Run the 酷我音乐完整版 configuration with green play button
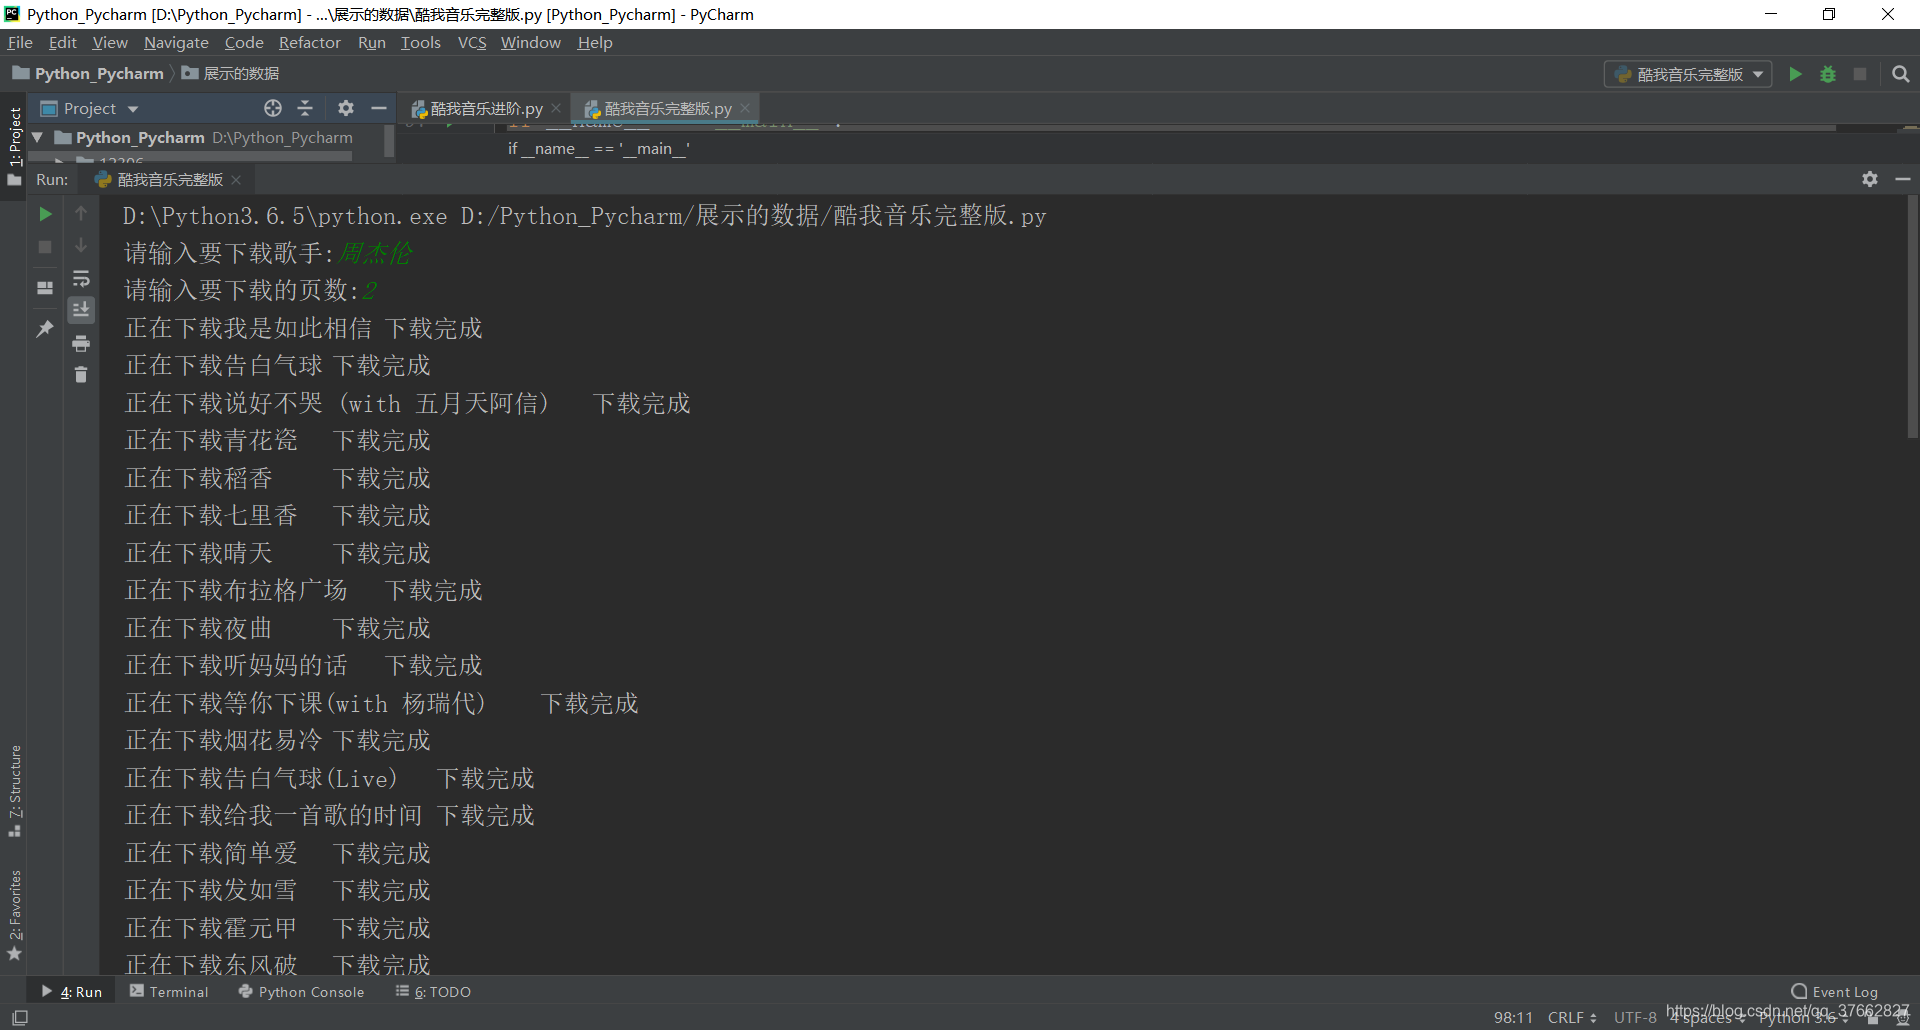1920x1030 pixels. click(1795, 74)
